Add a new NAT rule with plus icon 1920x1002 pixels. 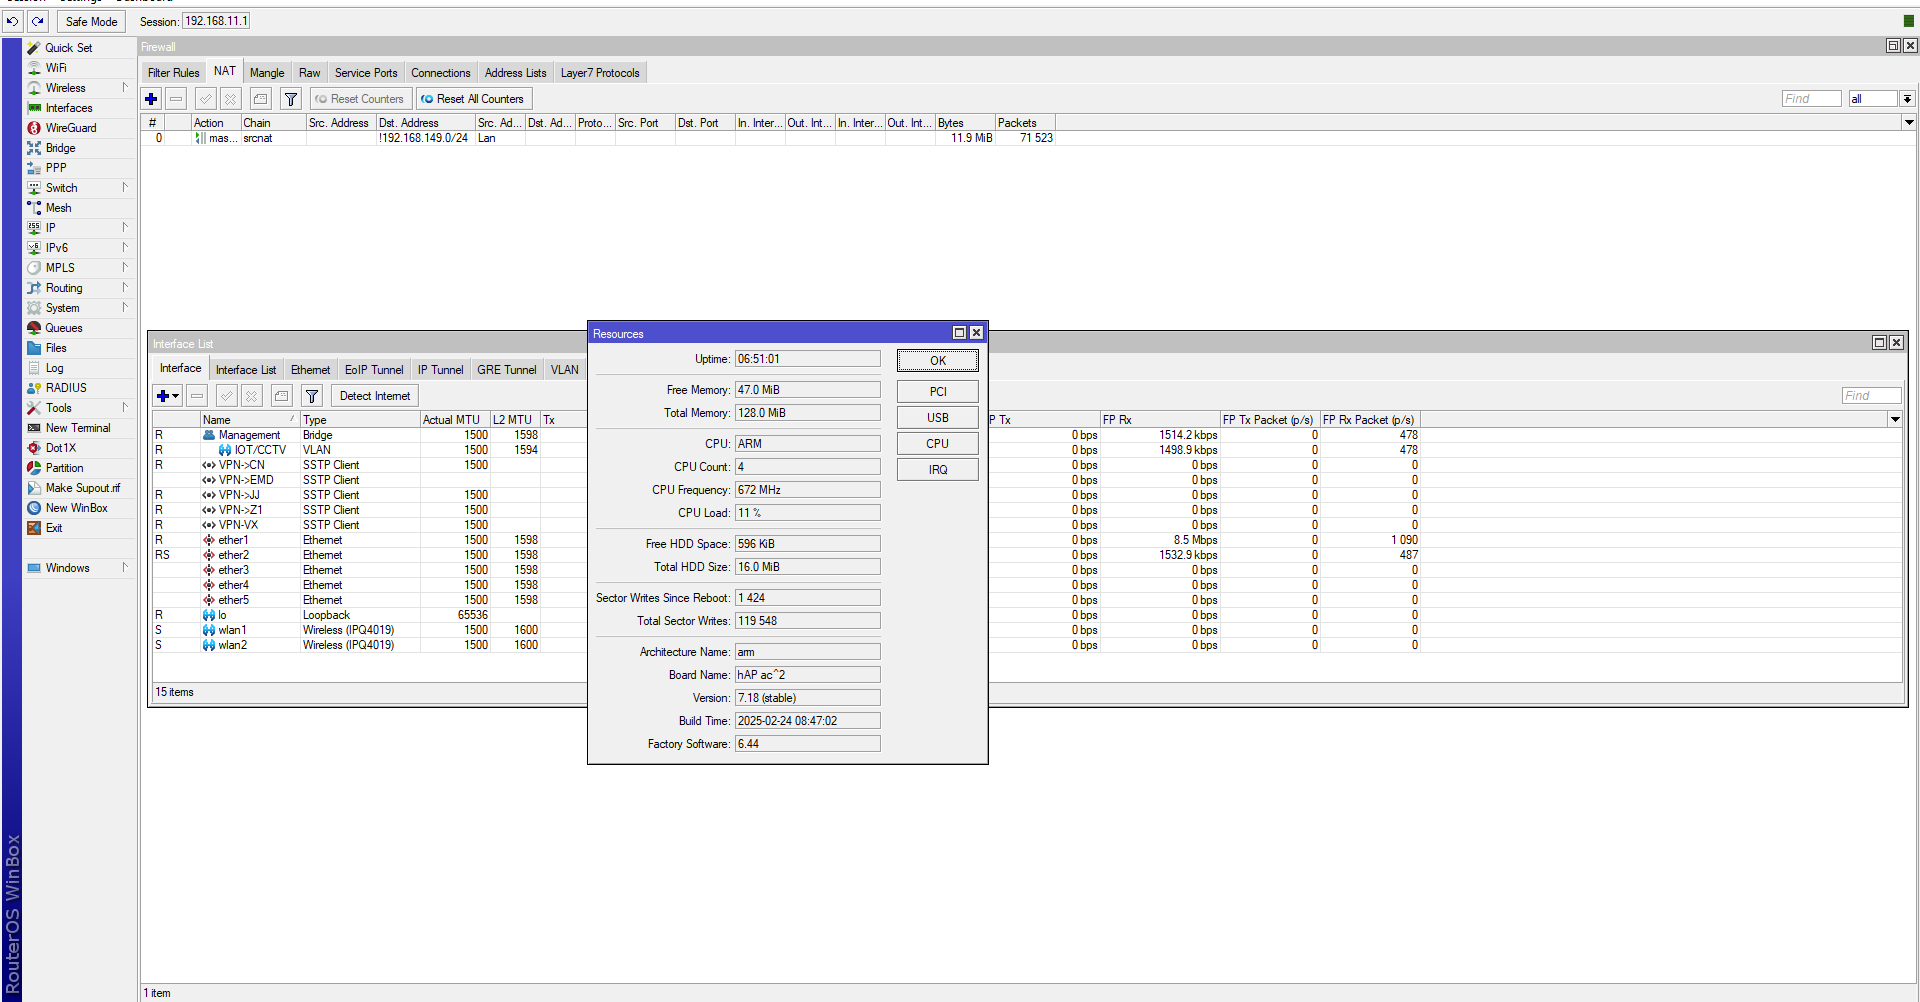(x=151, y=99)
